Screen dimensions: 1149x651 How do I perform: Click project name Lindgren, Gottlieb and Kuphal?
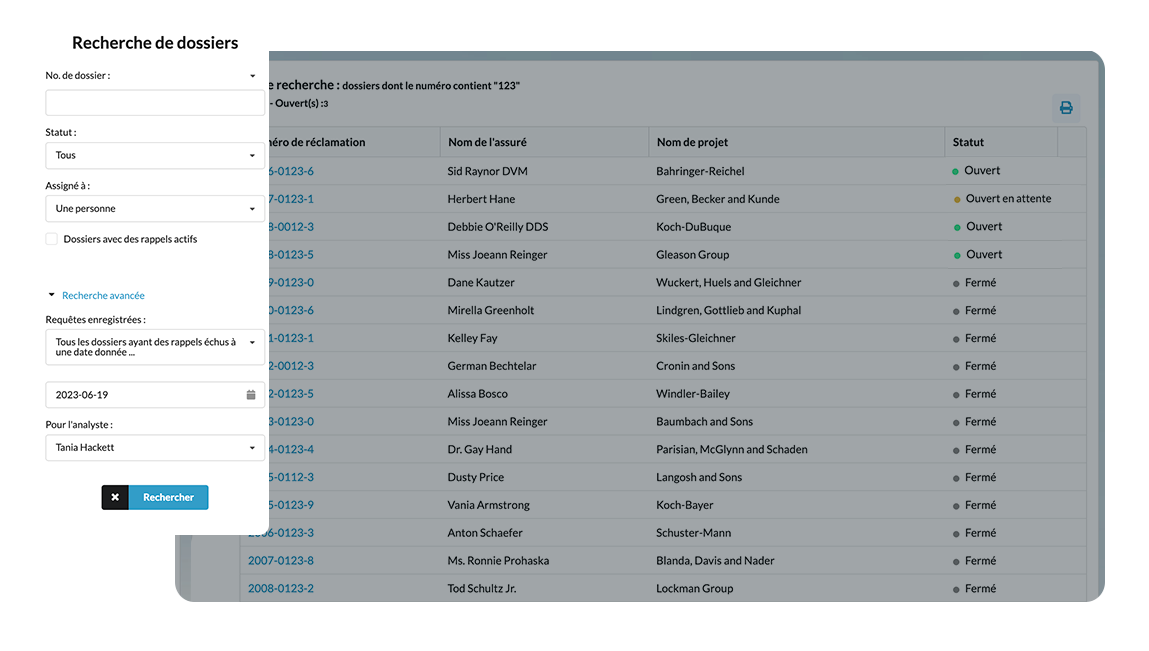pos(728,311)
